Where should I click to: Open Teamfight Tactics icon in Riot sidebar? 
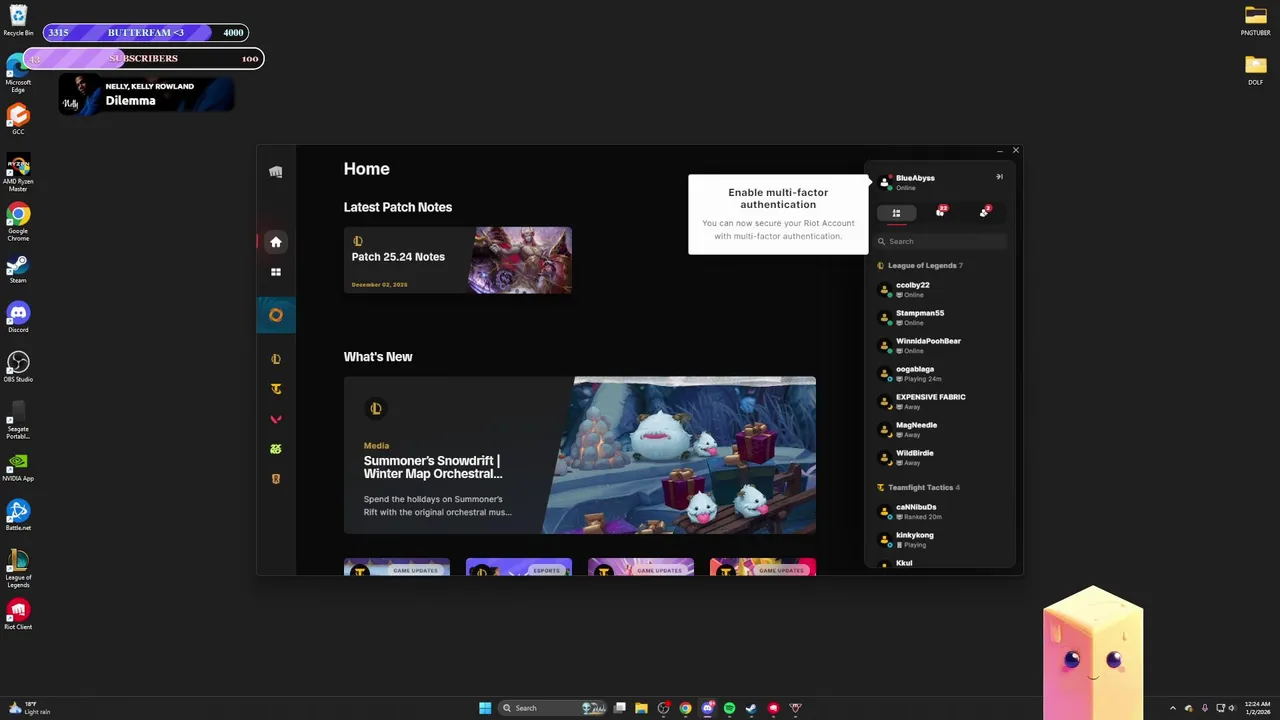click(x=276, y=389)
